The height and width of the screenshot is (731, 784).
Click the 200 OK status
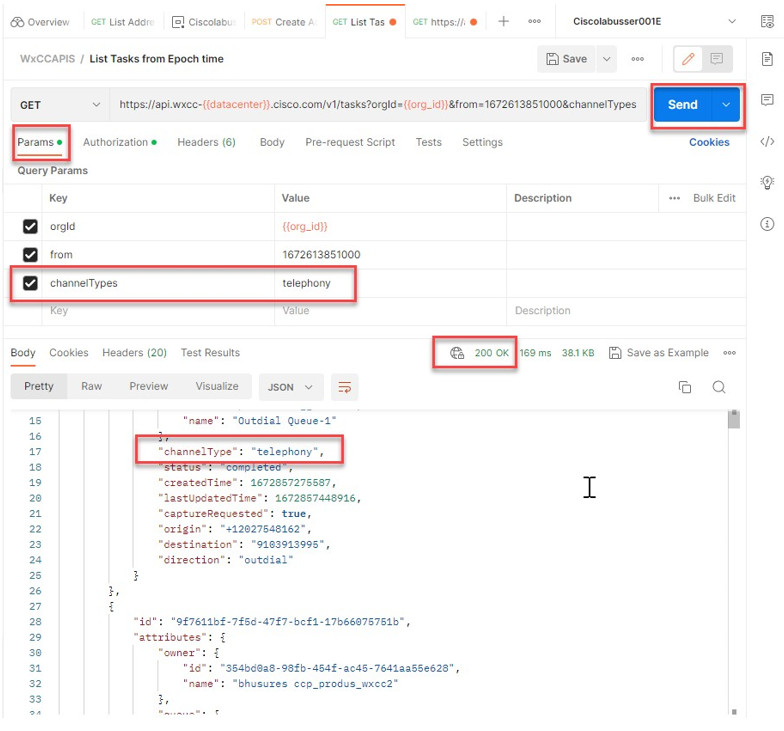click(492, 353)
